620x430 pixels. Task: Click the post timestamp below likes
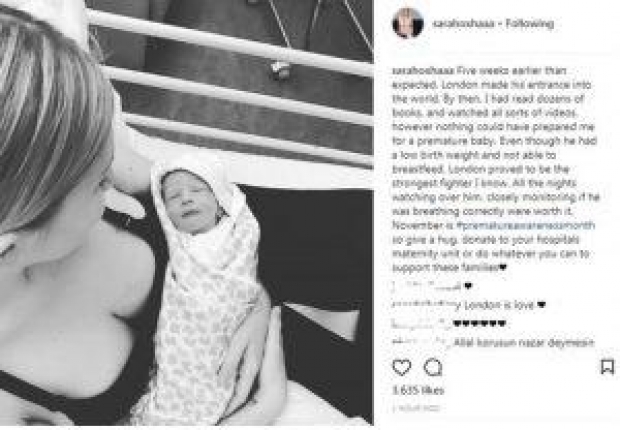click(416, 408)
